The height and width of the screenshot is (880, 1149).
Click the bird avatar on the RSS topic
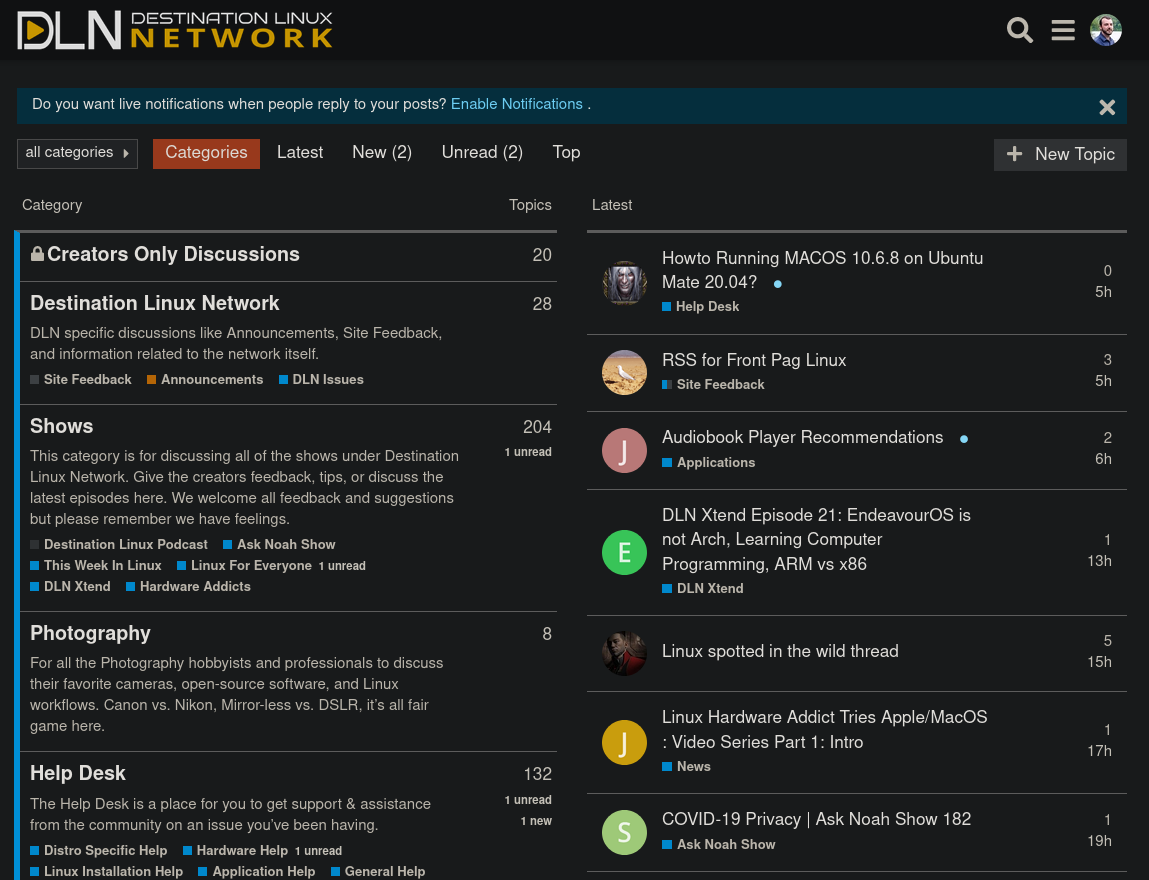click(624, 372)
